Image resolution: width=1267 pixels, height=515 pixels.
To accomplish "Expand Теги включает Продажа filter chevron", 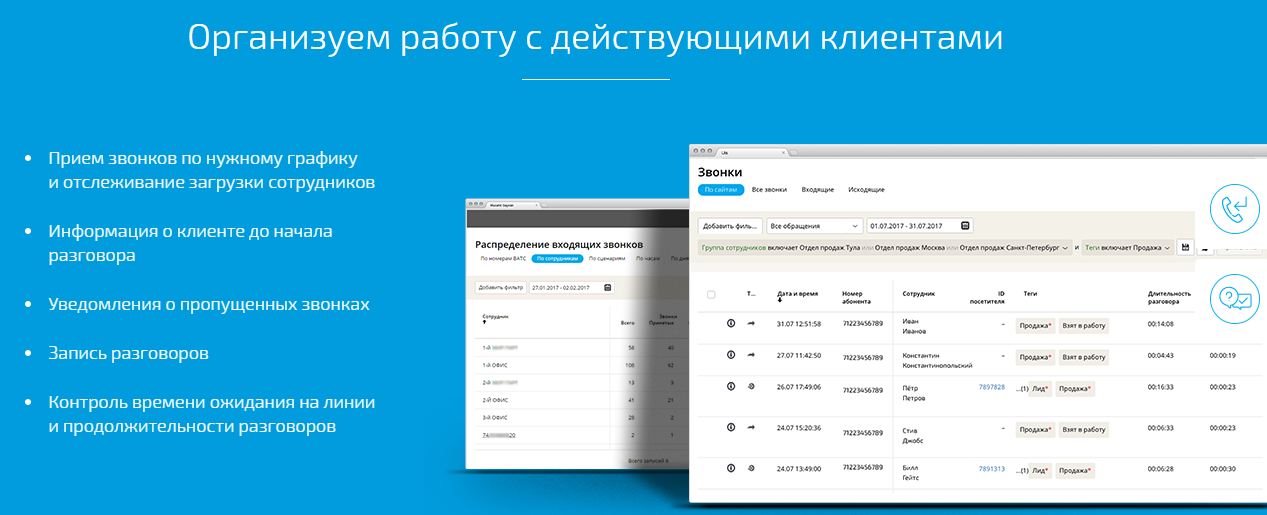I will tap(1168, 247).
